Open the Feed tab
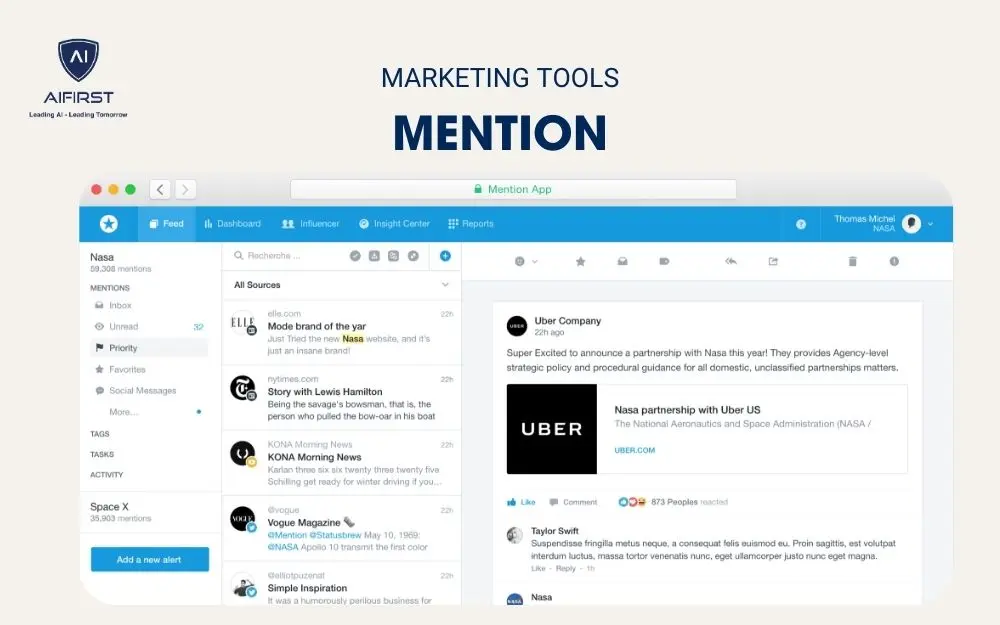The height and width of the screenshot is (625, 1000). tap(167, 224)
